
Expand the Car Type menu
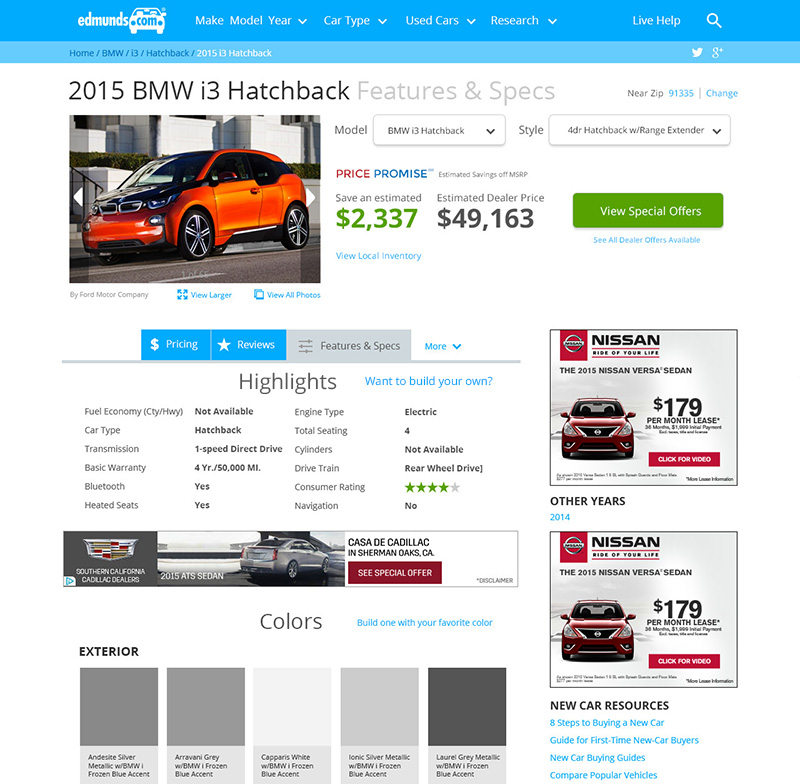[355, 20]
